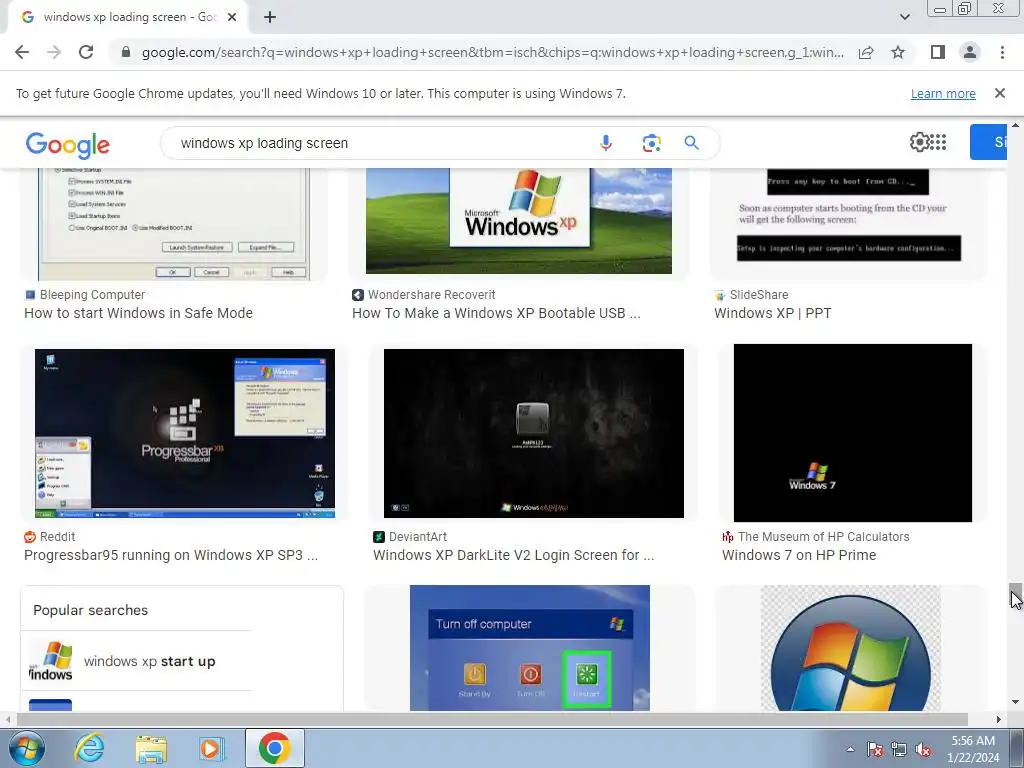The width and height of the screenshot is (1024, 768).
Task: Open Windows Start menu orb
Action: coord(26,748)
